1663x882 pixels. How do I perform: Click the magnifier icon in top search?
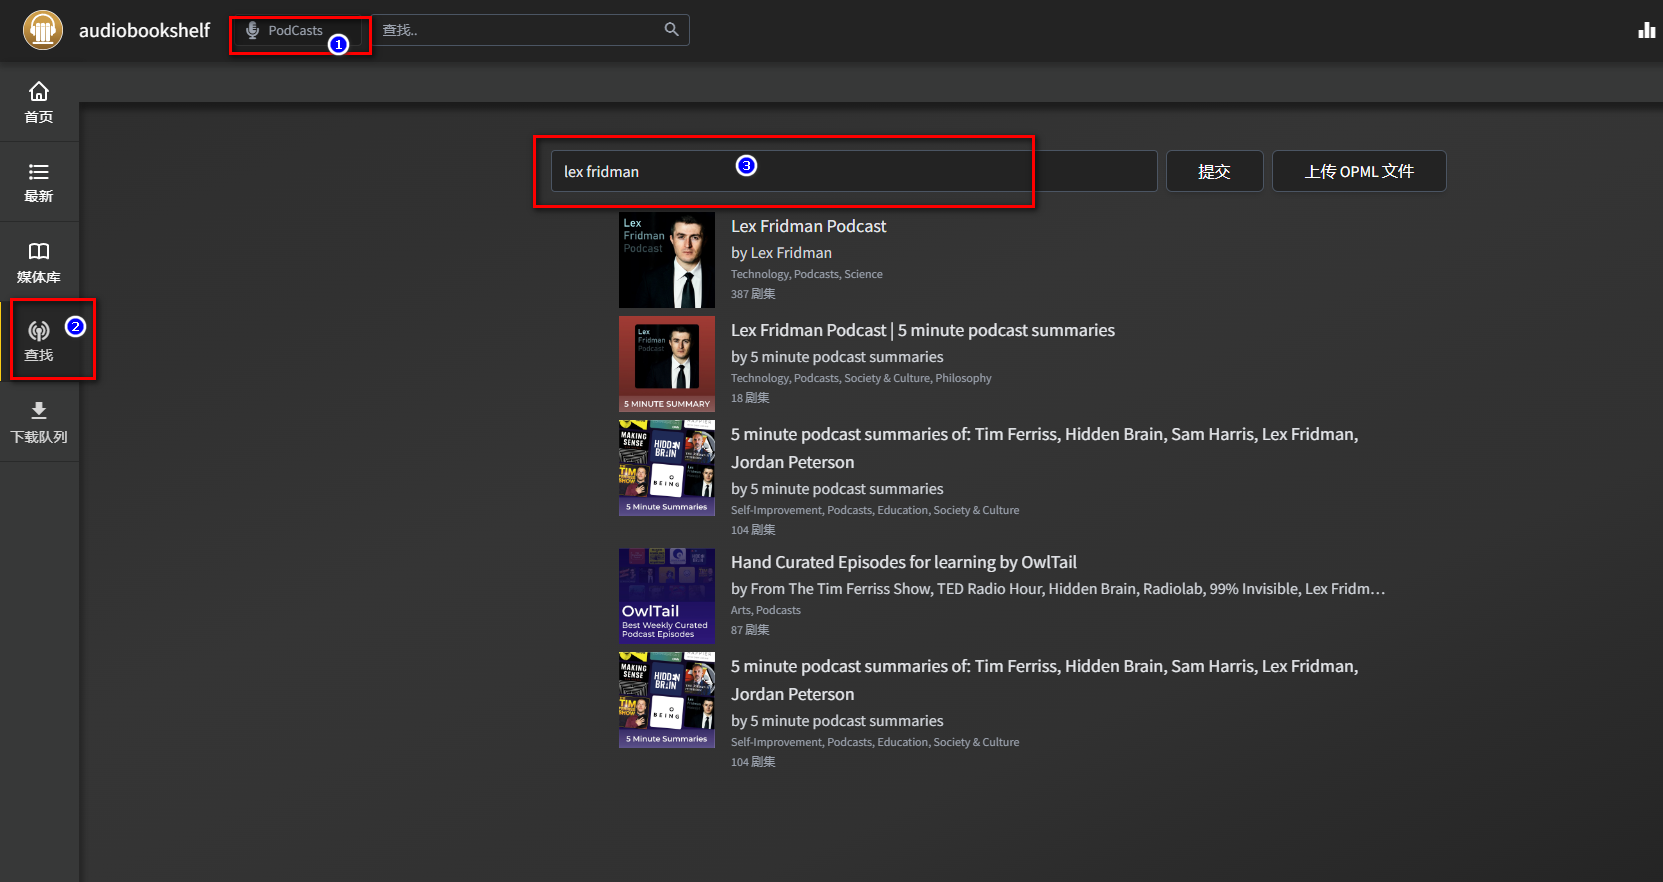[671, 30]
